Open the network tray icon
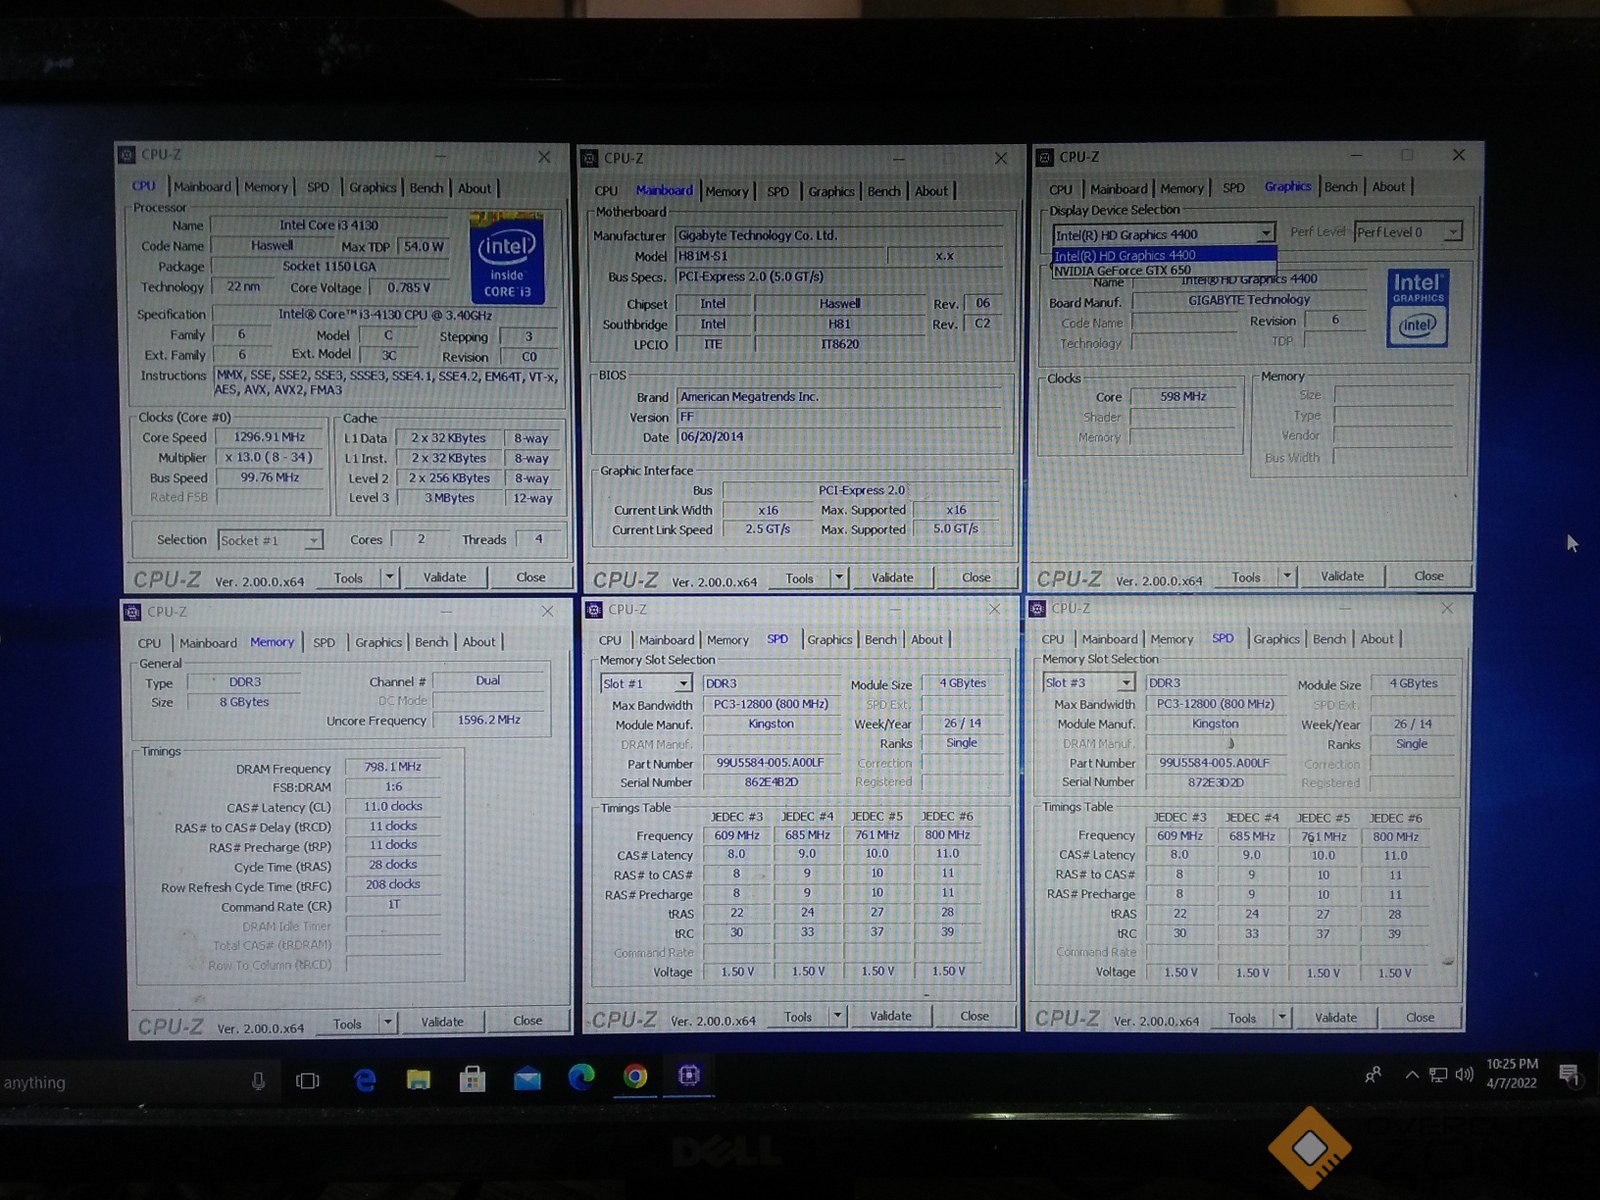1600x1200 pixels. (1439, 1075)
